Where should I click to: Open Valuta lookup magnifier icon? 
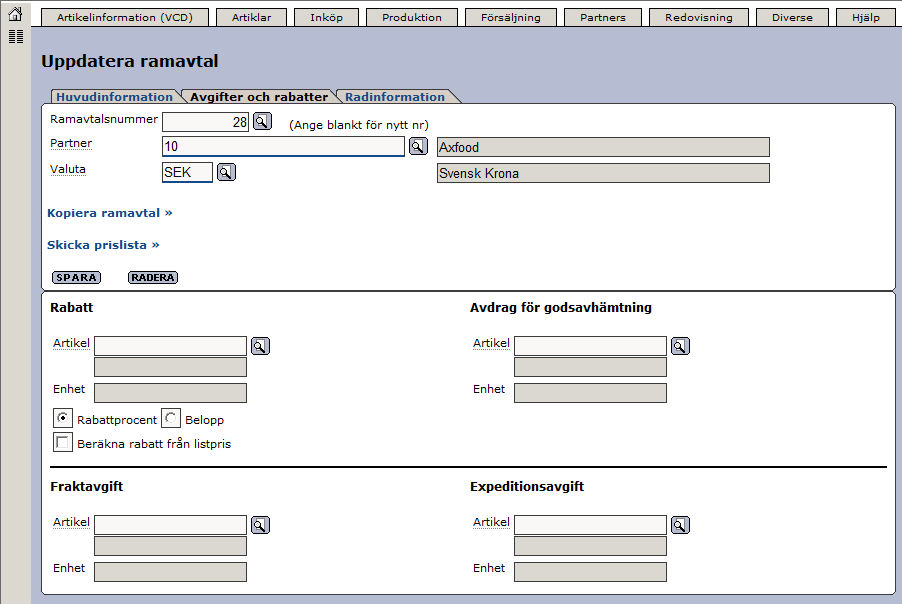226,172
